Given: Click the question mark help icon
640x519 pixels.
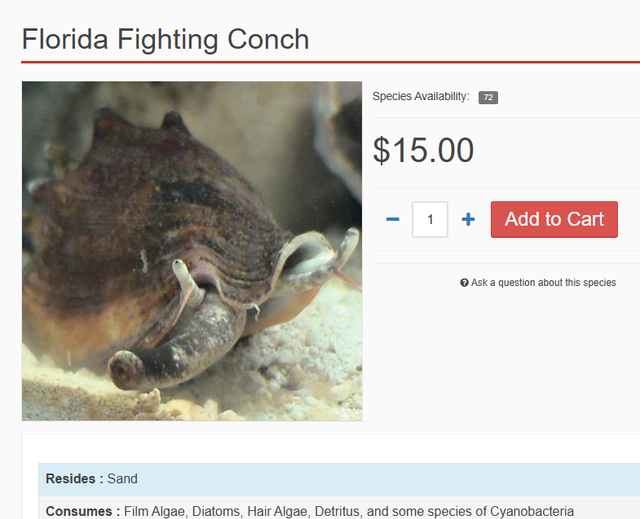Looking at the screenshot, I should click(x=464, y=283).
